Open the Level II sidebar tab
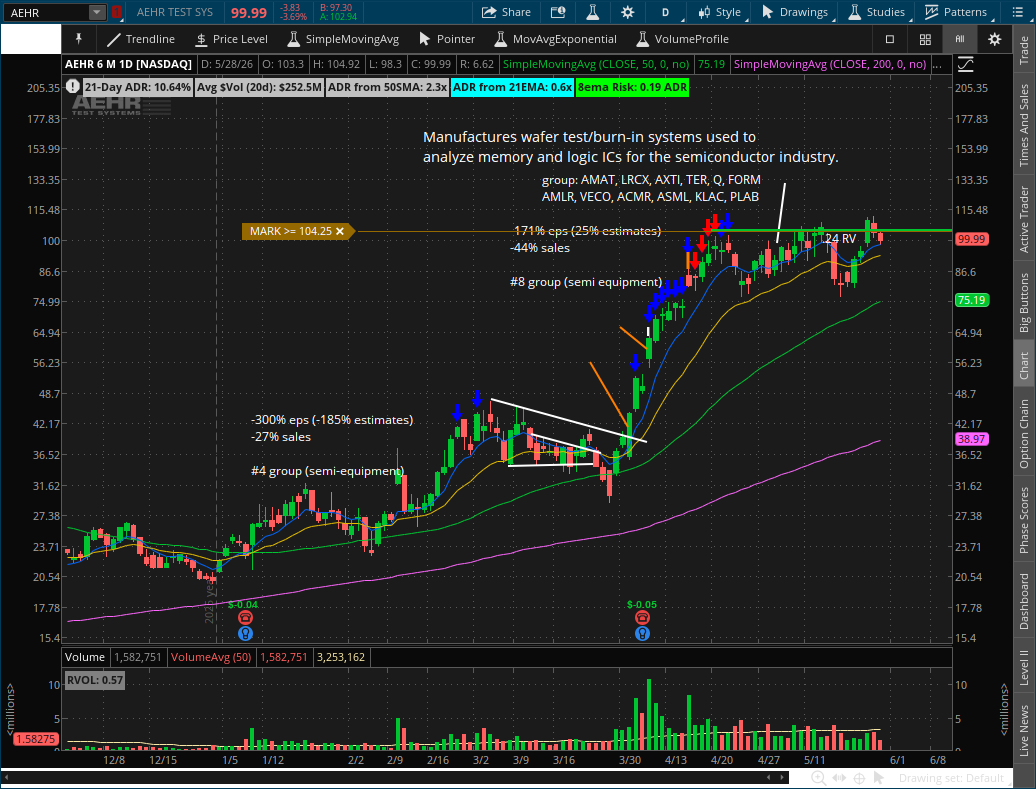Screen dimensions: 1036x789 [x=1024, y=667]
